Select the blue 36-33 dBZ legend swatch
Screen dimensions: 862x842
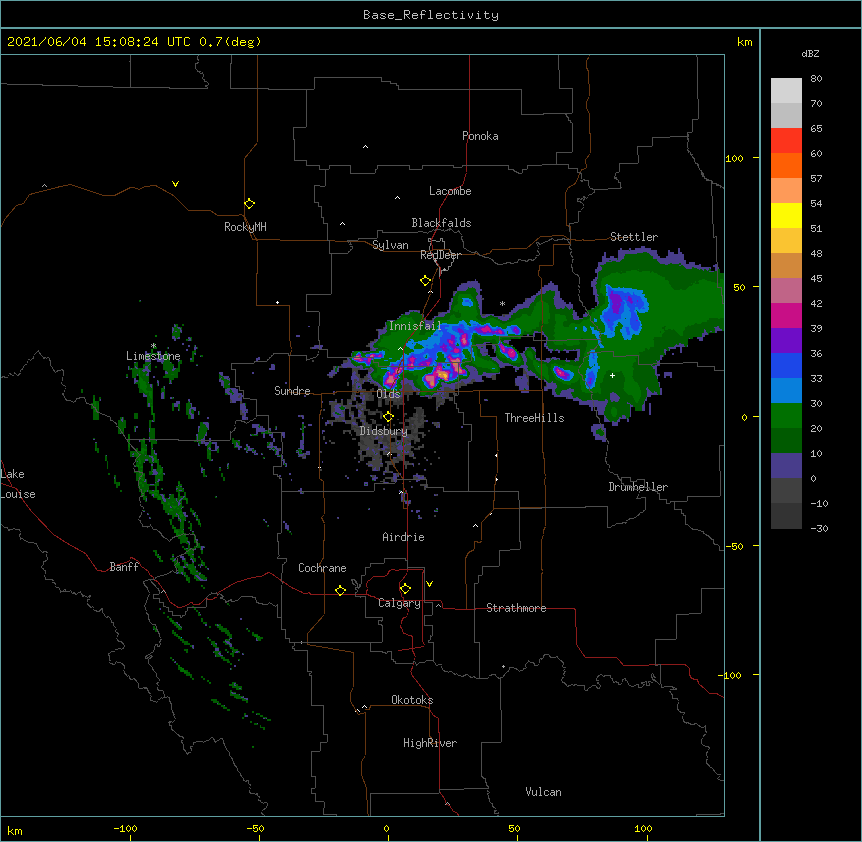[786, 365]
